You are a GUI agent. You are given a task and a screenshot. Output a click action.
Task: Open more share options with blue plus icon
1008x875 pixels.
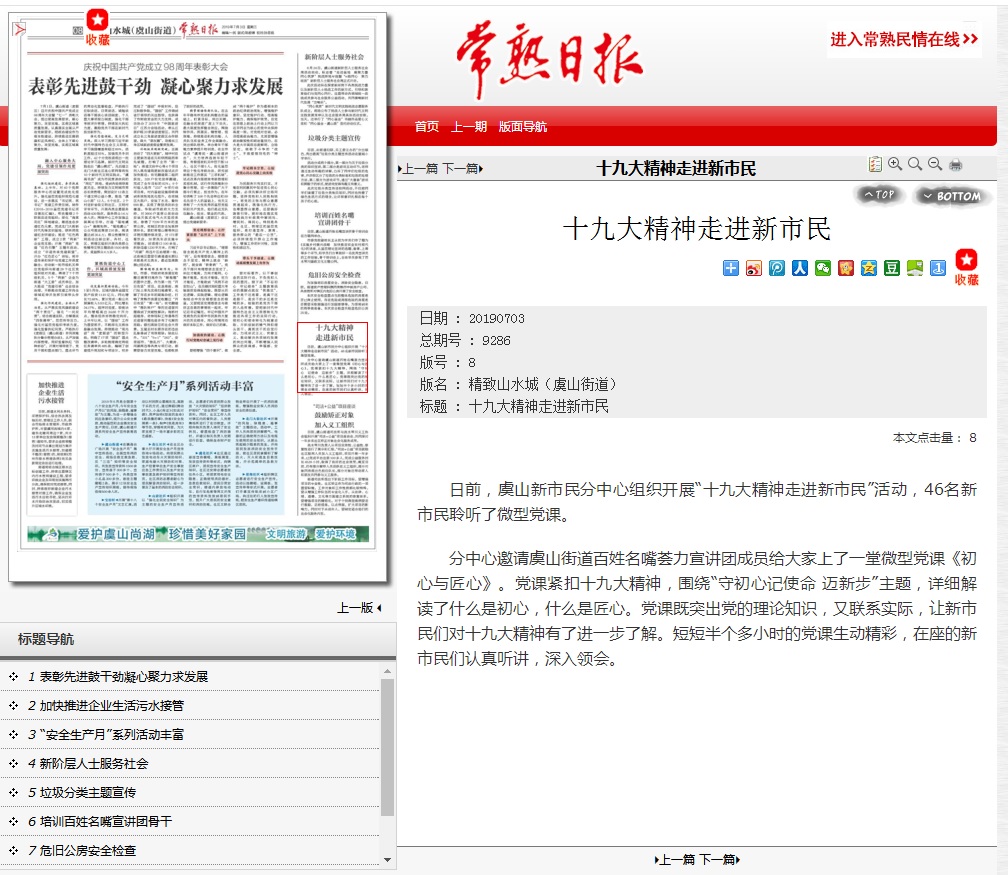[731, 268]
